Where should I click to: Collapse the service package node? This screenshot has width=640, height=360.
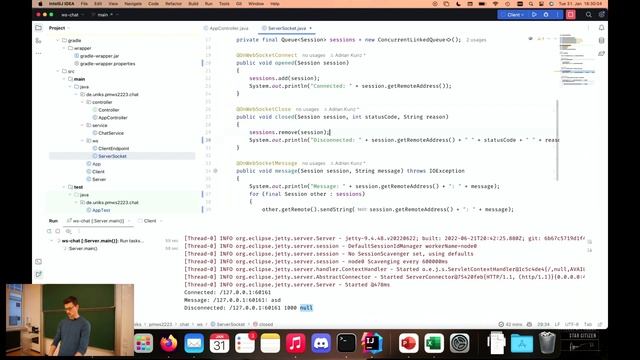point(82,125)
